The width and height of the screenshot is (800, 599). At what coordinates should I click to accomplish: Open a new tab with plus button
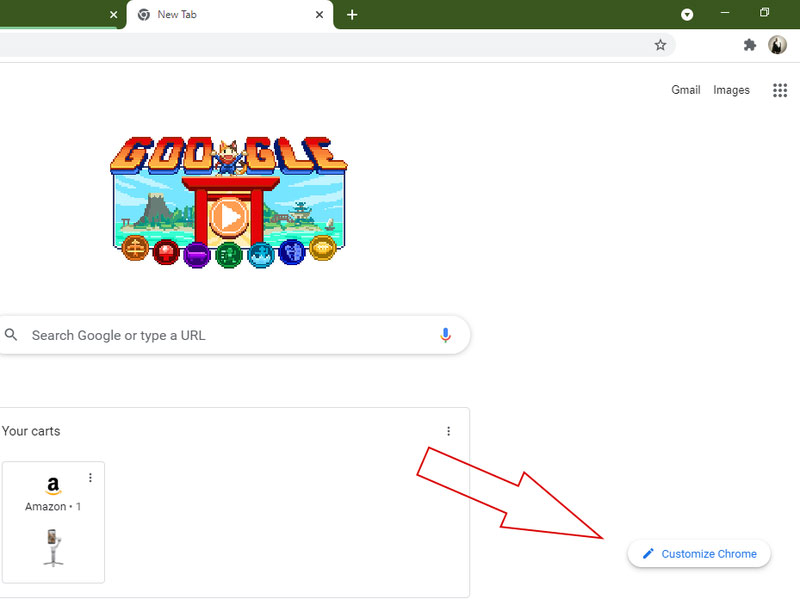(x=352, y=15)
